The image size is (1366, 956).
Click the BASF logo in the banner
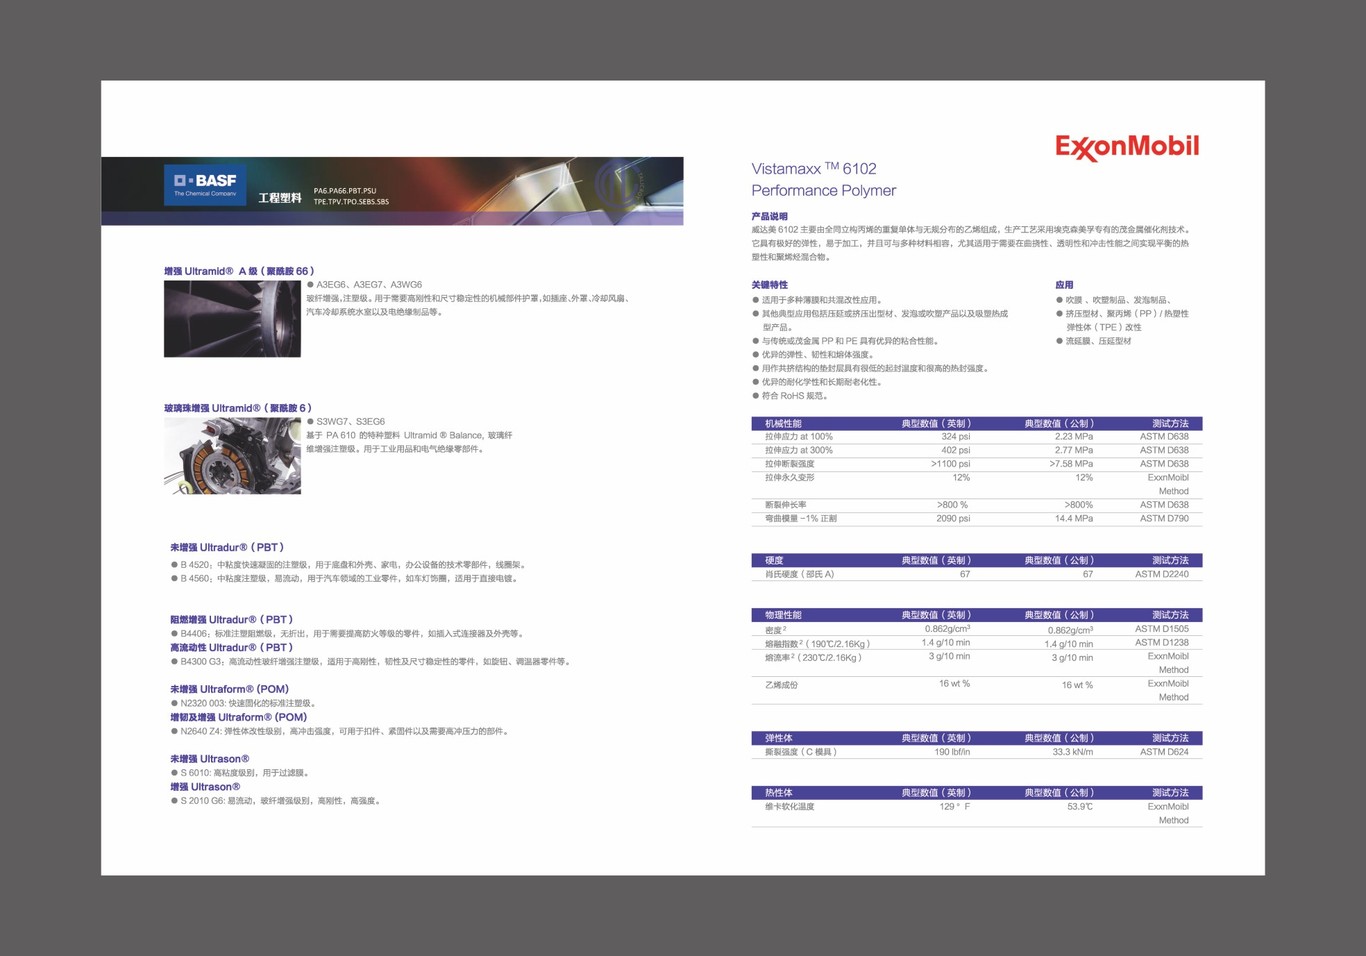pyautogui.click(x=205, y=185)
